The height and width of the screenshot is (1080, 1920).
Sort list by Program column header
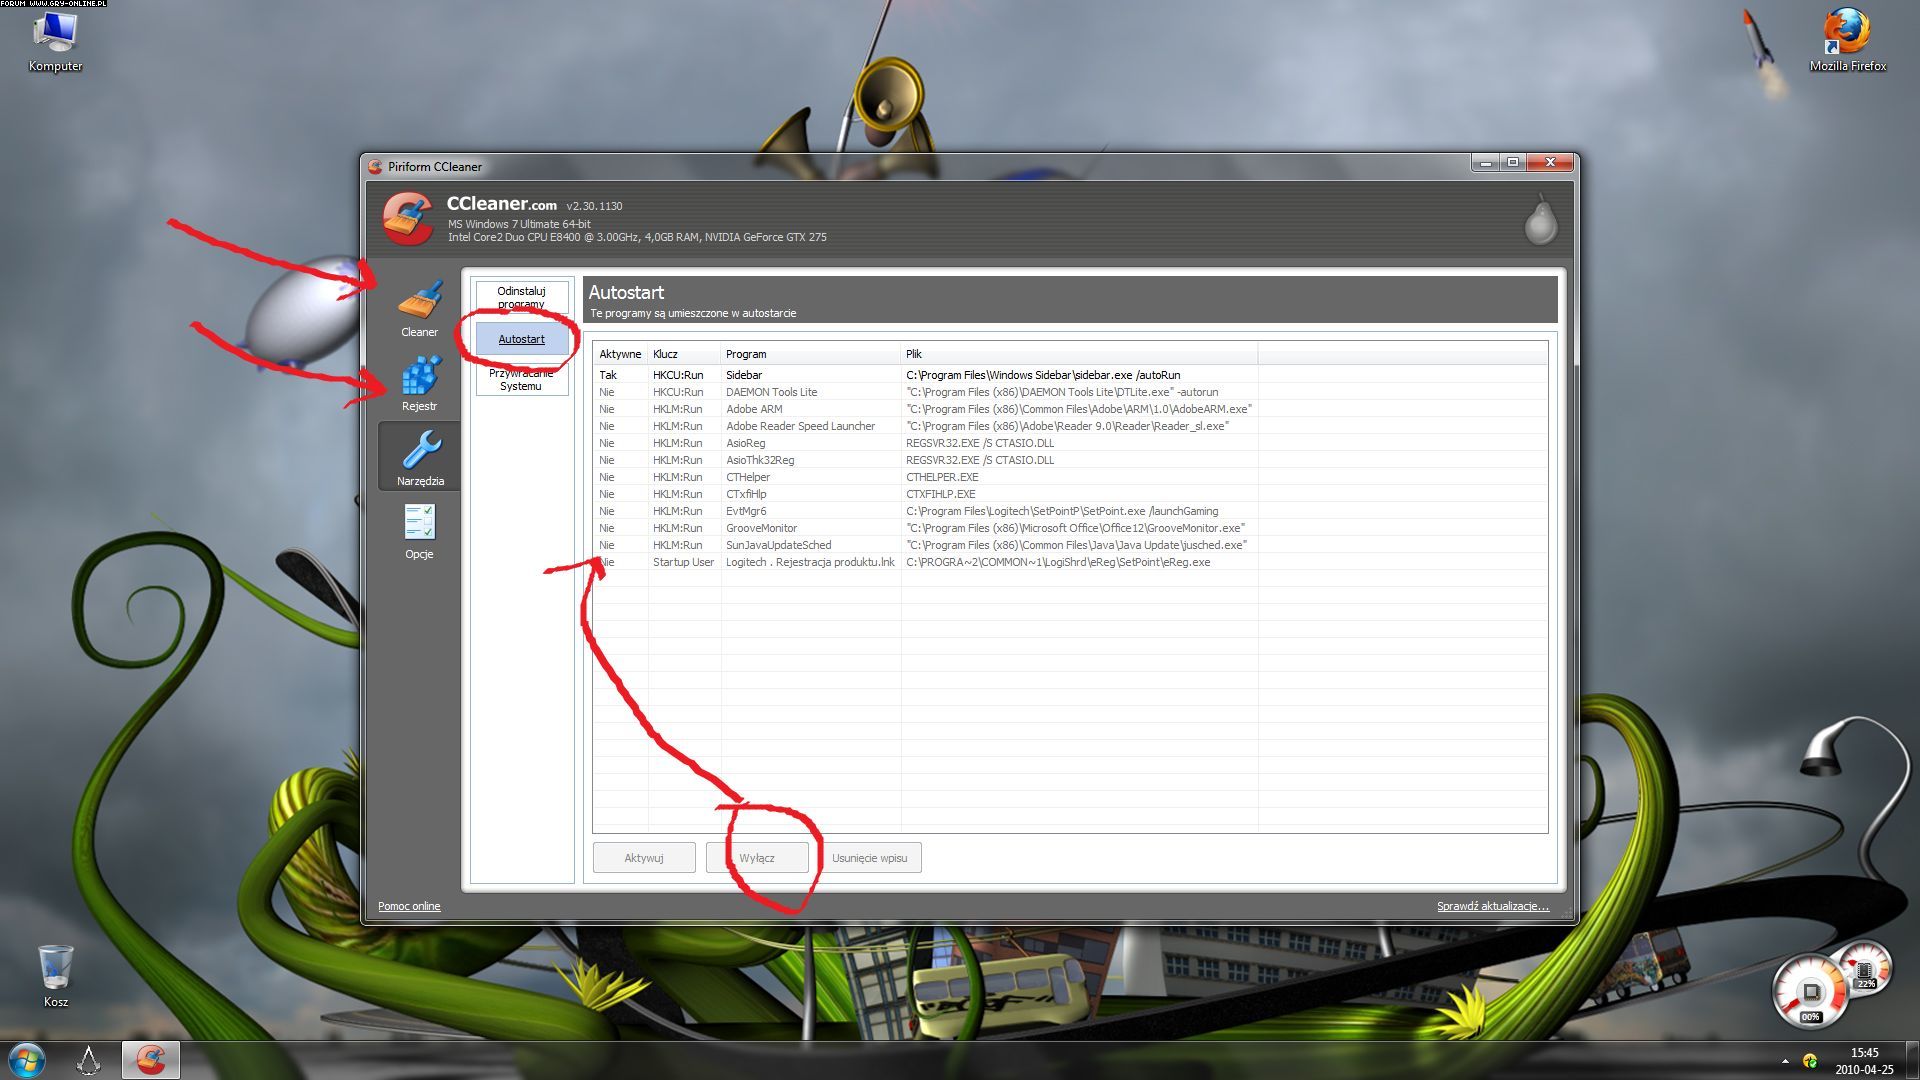point(811,354)
